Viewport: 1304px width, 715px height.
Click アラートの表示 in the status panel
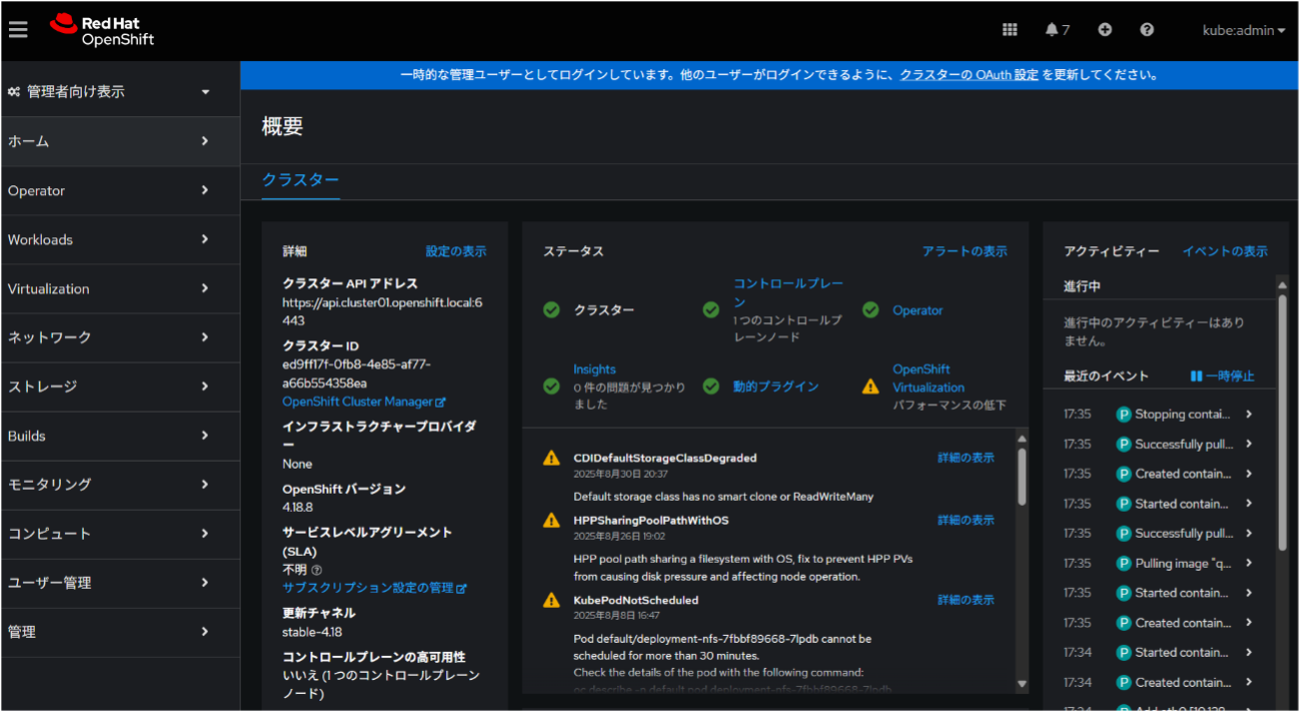coord(964,251)
